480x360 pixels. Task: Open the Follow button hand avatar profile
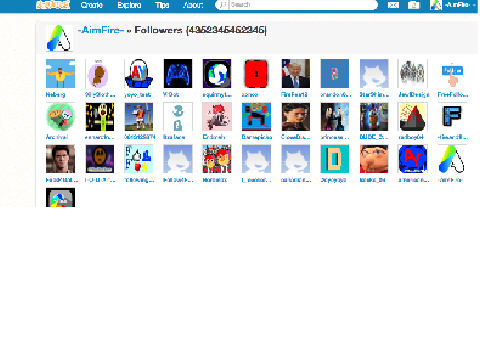(452, 73)
